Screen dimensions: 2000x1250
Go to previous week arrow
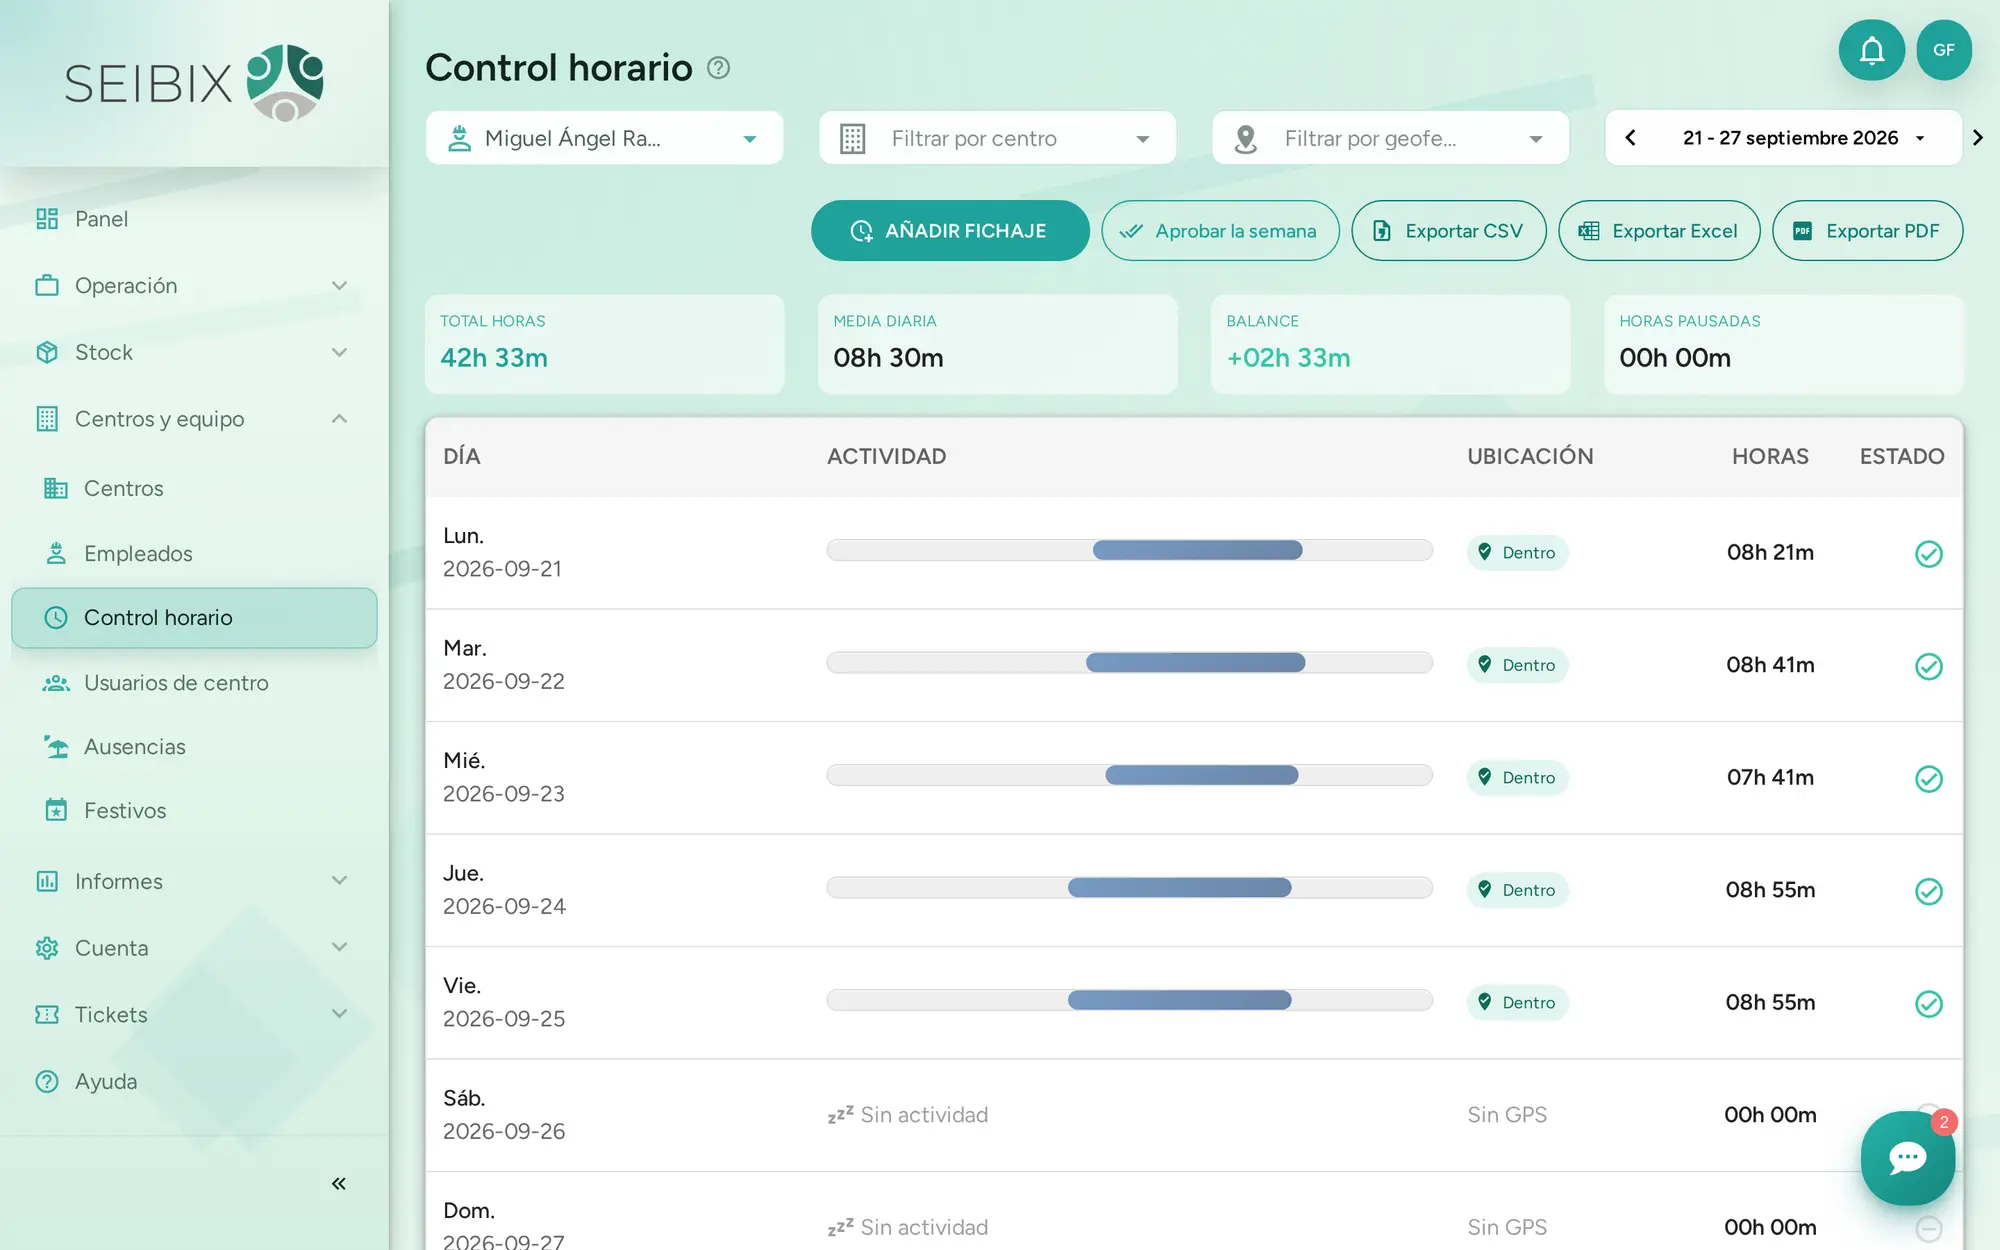tap(1631, 138)
